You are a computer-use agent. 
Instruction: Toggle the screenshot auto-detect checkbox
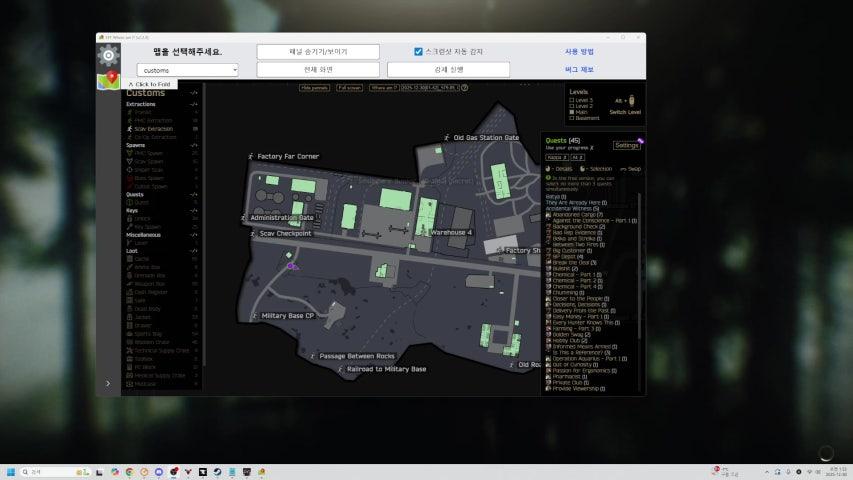pyautogui.click(x=419, y=51)
